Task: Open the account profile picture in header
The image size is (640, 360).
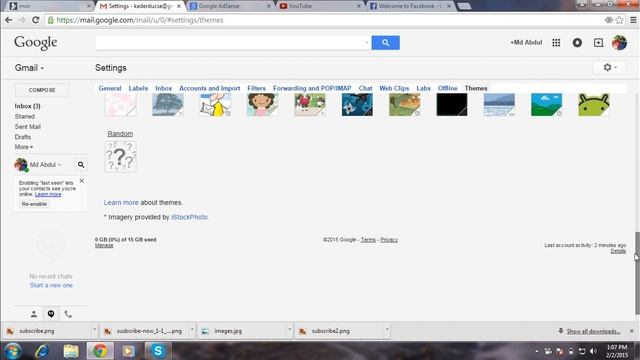Action: [x=619, y=42]
